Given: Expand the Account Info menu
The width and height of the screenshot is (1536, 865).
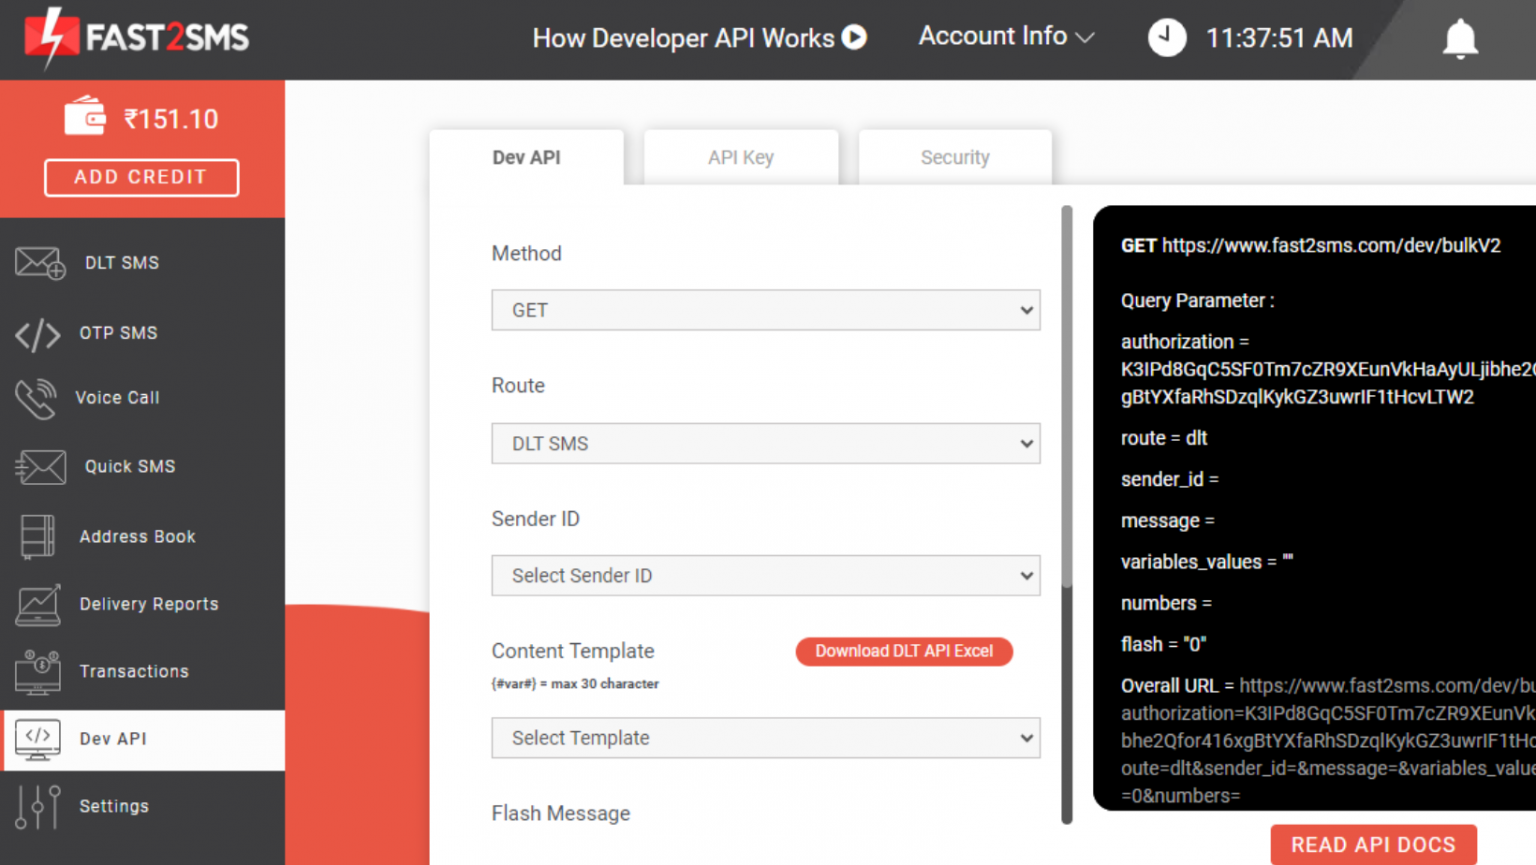Looking at the screenshot, I should point(1004,36).
